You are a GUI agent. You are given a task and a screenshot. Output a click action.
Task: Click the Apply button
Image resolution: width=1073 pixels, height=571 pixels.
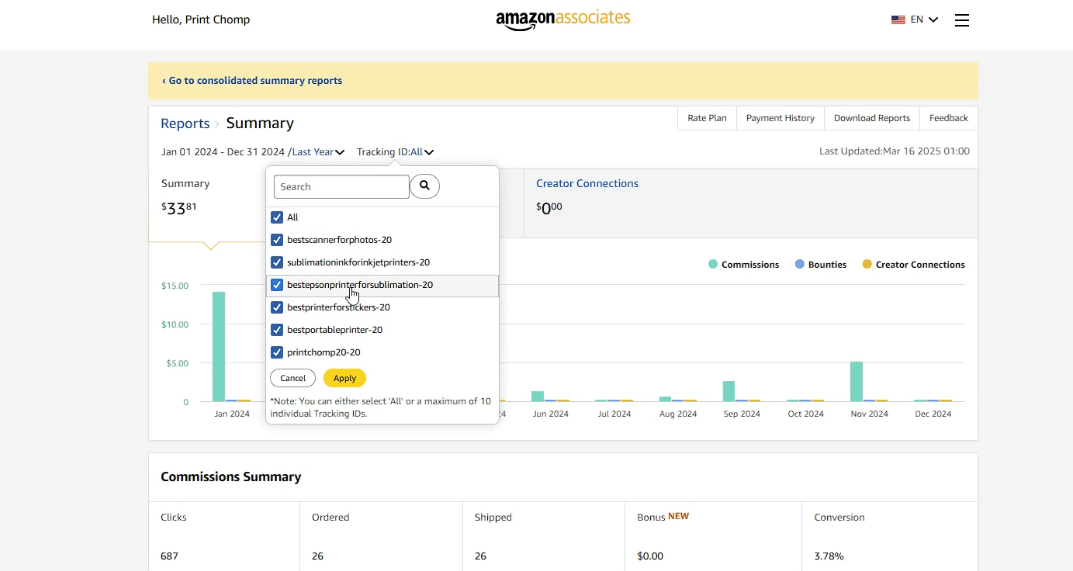click(344, 378)
